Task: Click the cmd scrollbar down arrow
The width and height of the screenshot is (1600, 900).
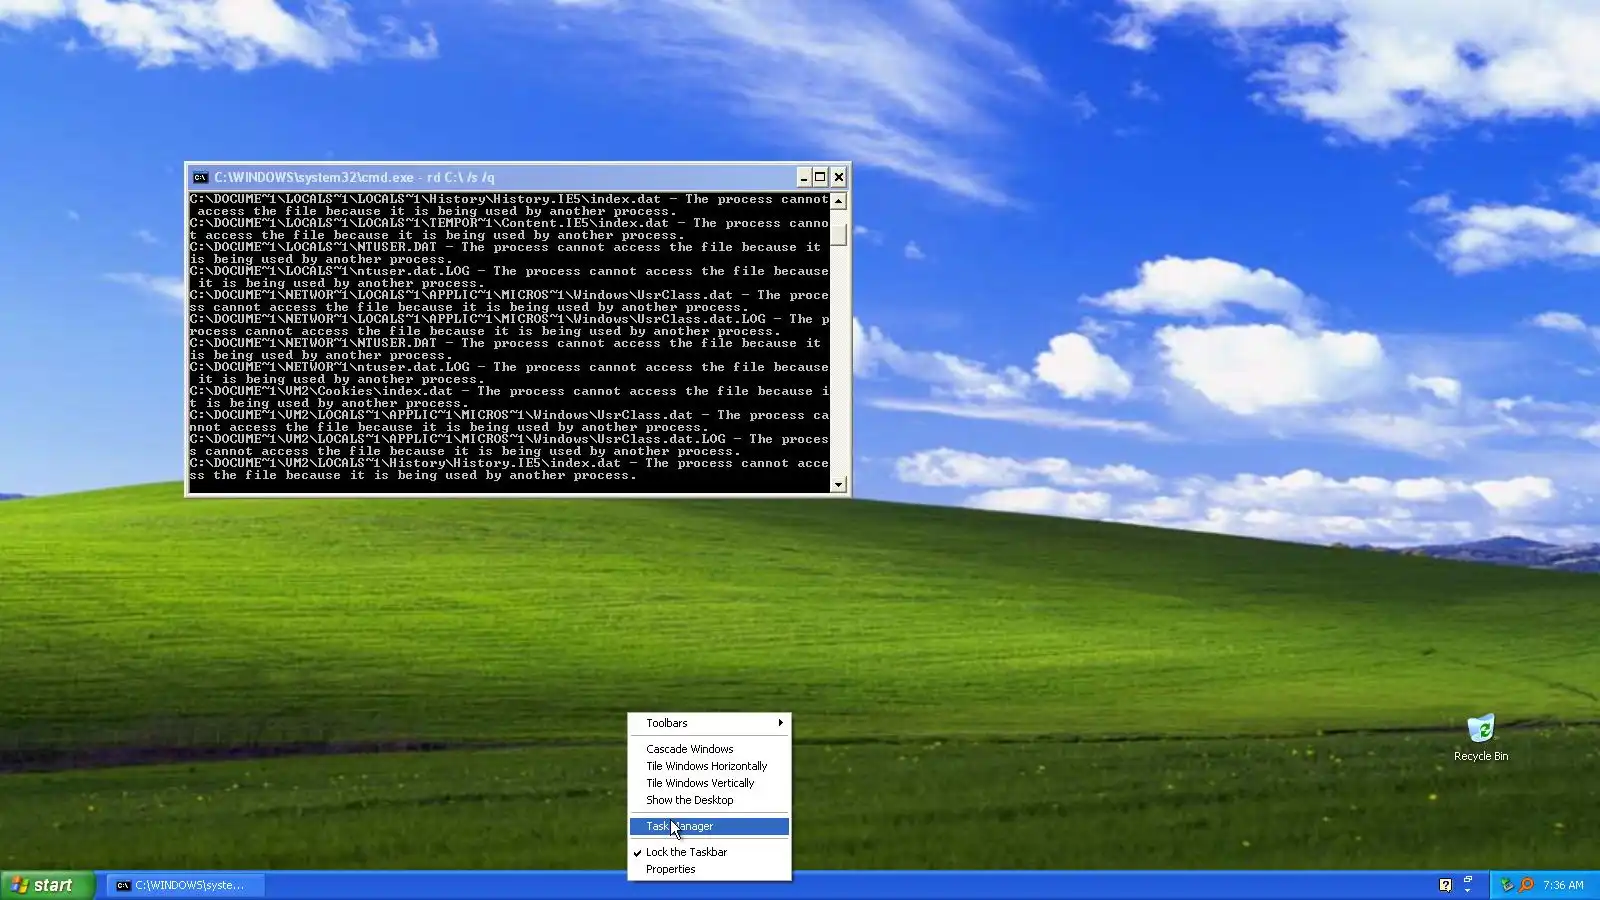Action: point(839,484)
